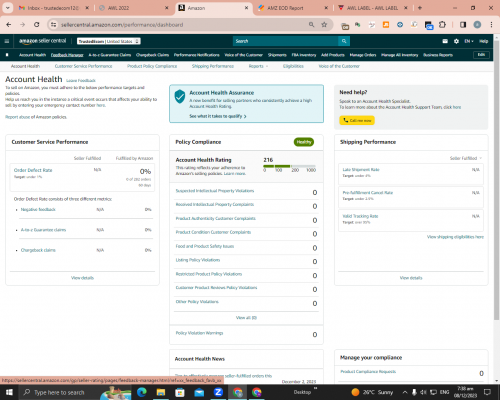
Task: Switch to the Inbox Gmail tab
Action: tap(53, 8)
